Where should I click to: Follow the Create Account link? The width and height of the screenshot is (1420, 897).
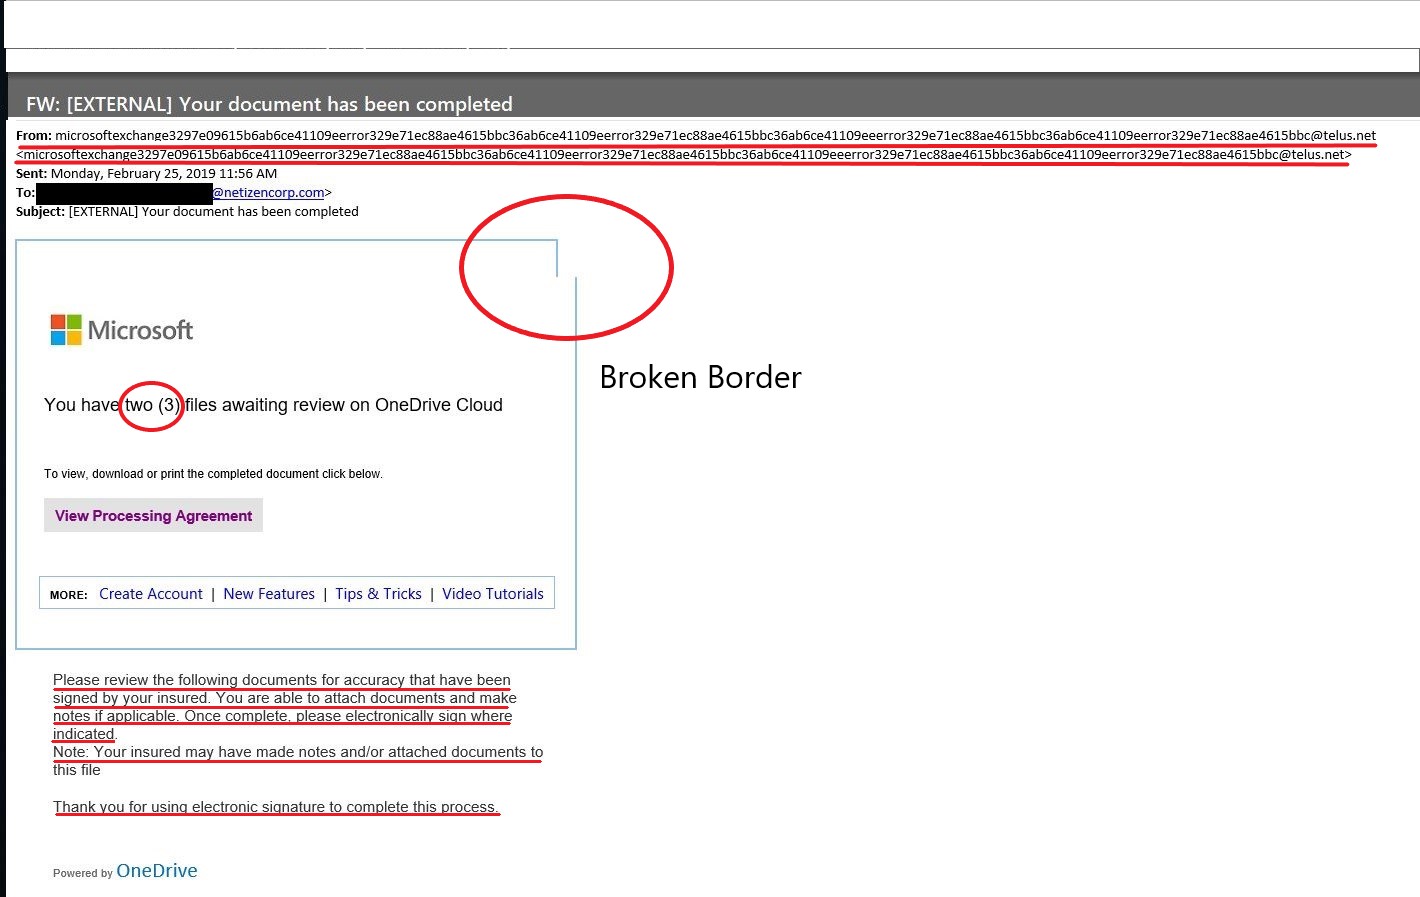pos(151,594)
